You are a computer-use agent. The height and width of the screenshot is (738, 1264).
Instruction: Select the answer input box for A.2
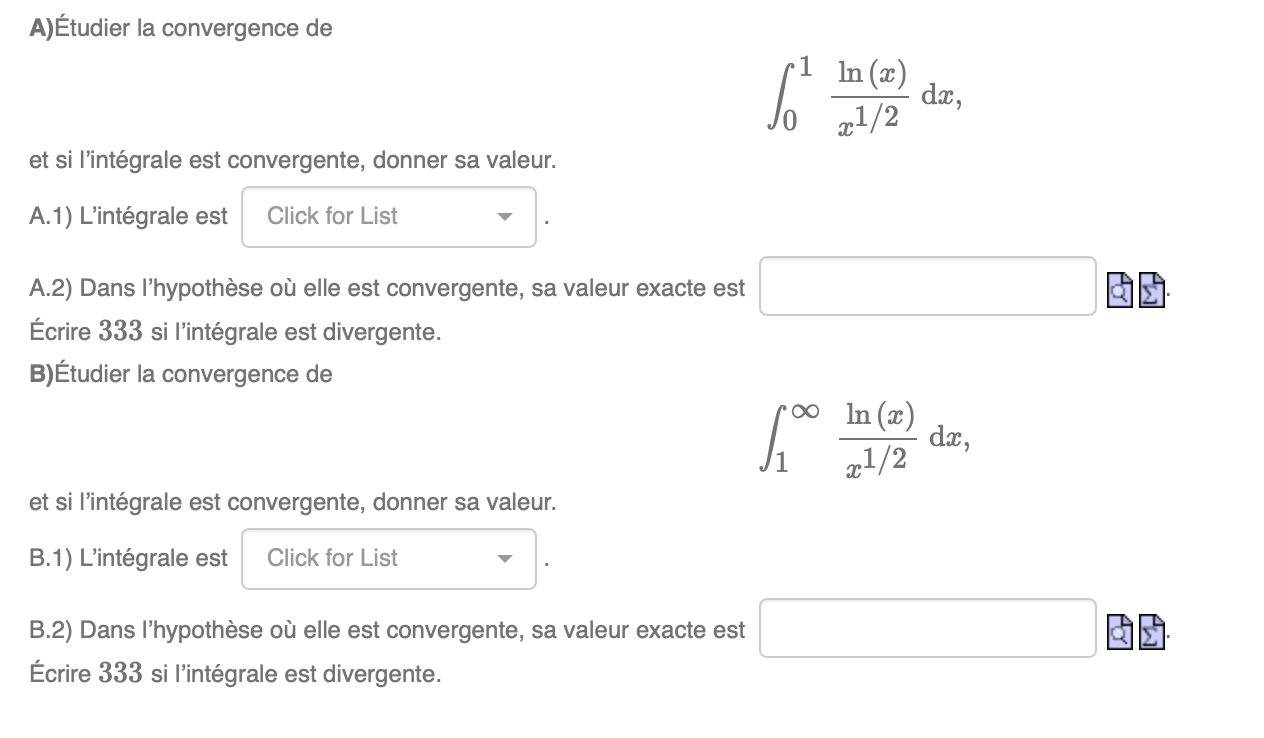click(927, 286)
